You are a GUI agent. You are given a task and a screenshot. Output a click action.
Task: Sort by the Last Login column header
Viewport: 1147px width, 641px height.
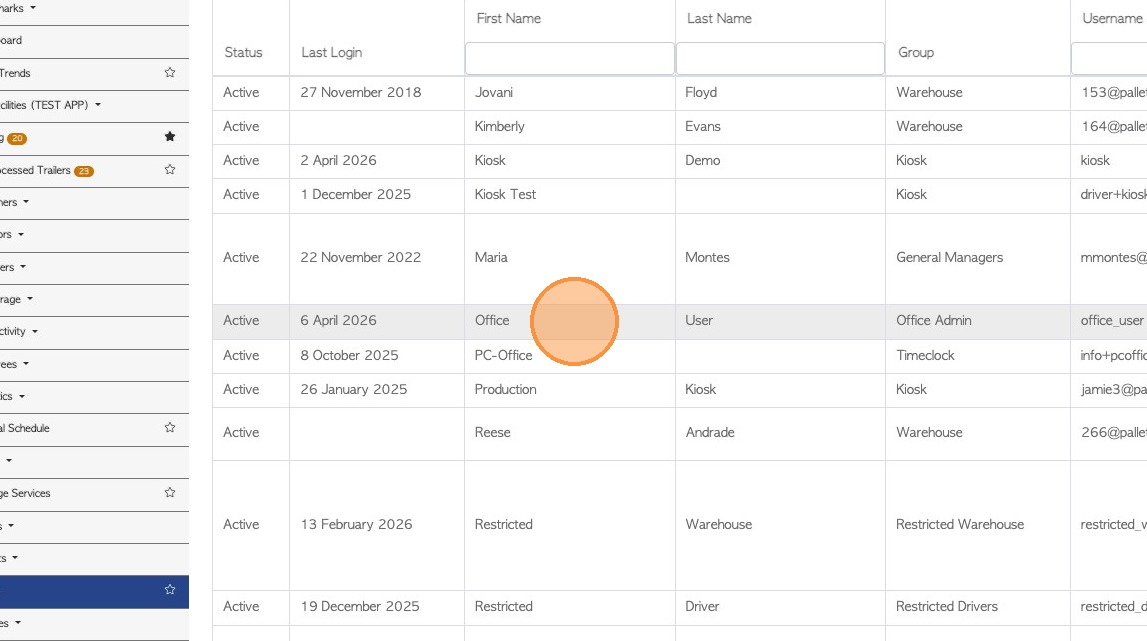coord(331,52)
